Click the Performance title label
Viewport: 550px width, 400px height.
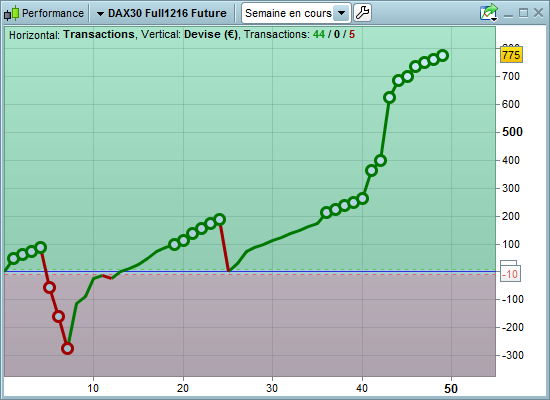(x=53, y=13)
